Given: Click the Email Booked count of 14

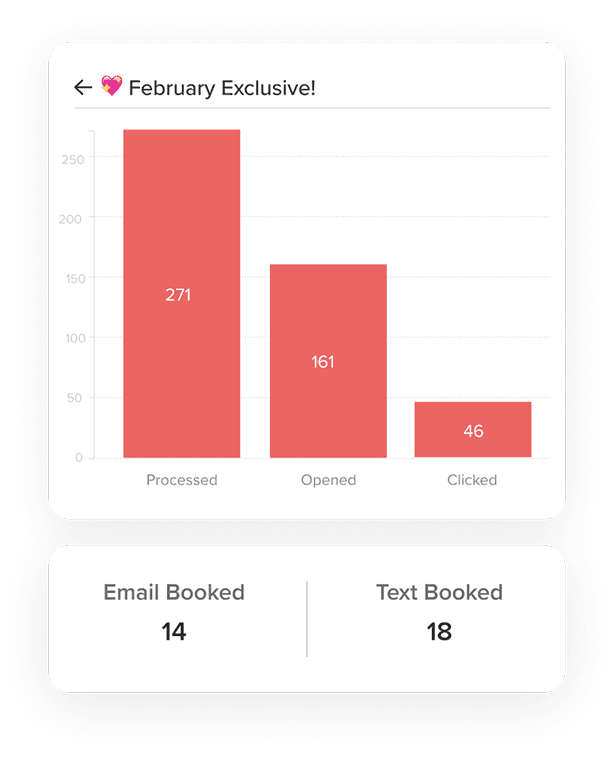Looking at the screenshot, I should pyautogui.click(x=174, y=631).
